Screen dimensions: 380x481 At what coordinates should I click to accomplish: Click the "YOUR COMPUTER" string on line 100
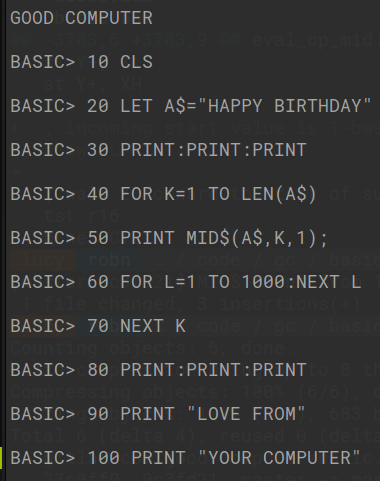pyautogui.click(x=279, y=457)
